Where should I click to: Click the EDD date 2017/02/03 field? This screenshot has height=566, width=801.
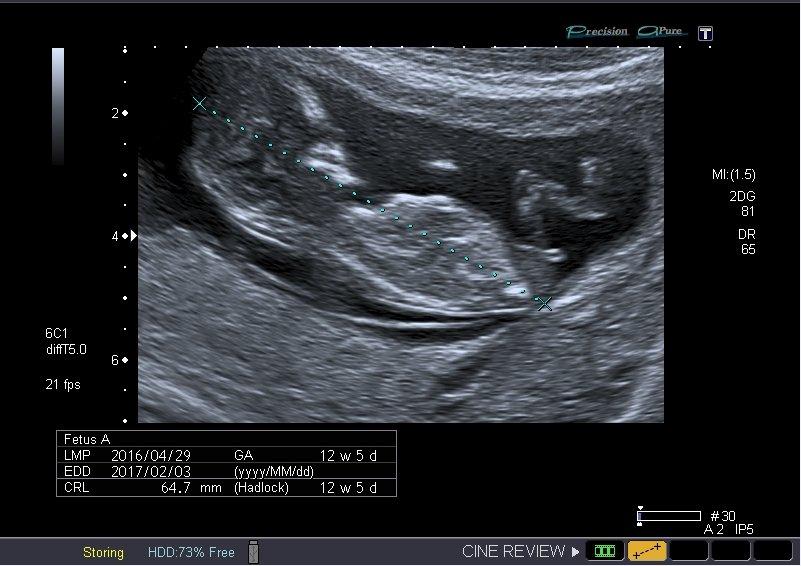[153, 471]
